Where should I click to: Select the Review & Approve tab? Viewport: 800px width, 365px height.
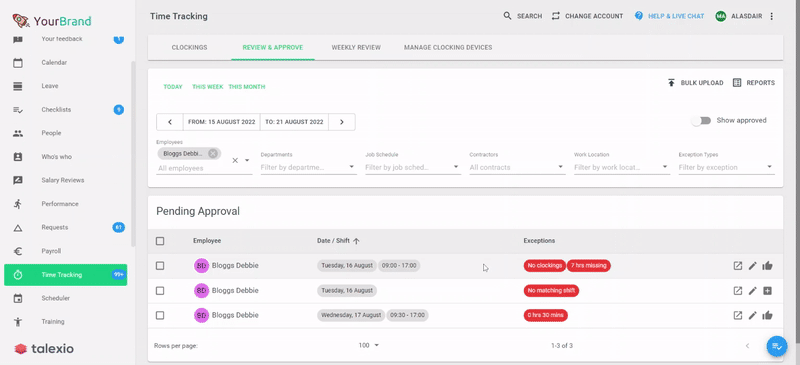pos(273,47)
